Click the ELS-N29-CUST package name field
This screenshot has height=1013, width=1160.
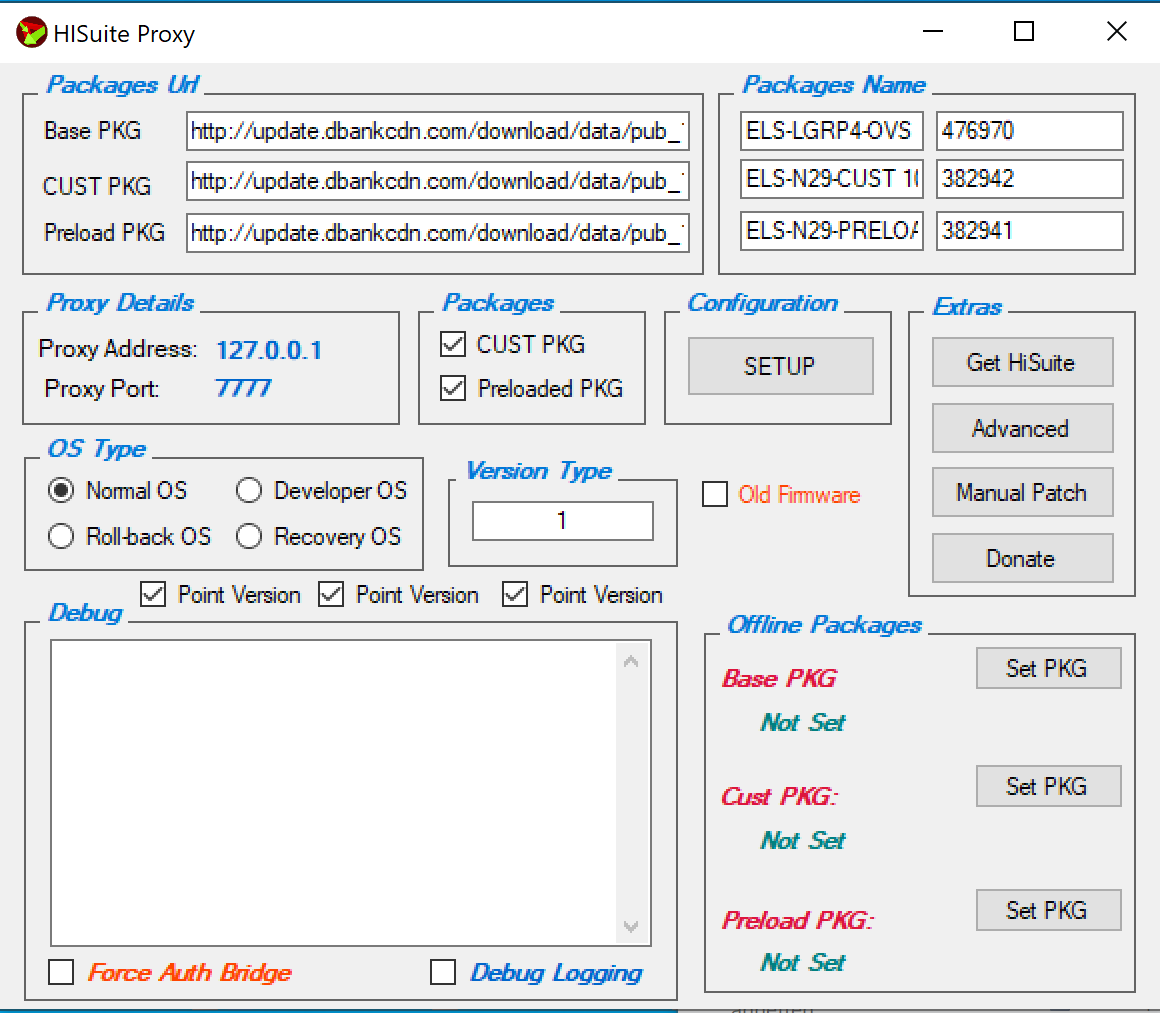[x=832, y=179]
